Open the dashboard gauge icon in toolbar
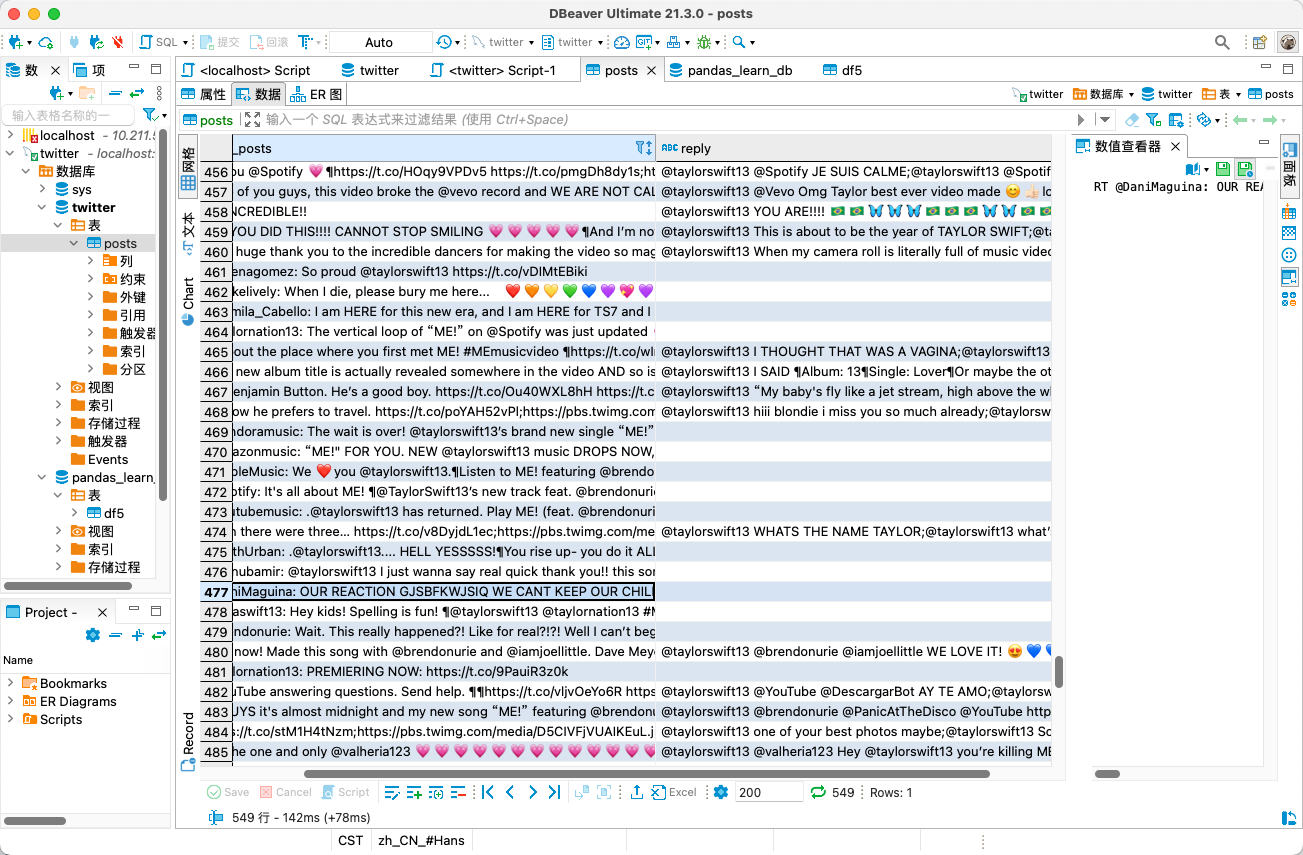Screen dimensions: 1303x855 click(621, 42)
